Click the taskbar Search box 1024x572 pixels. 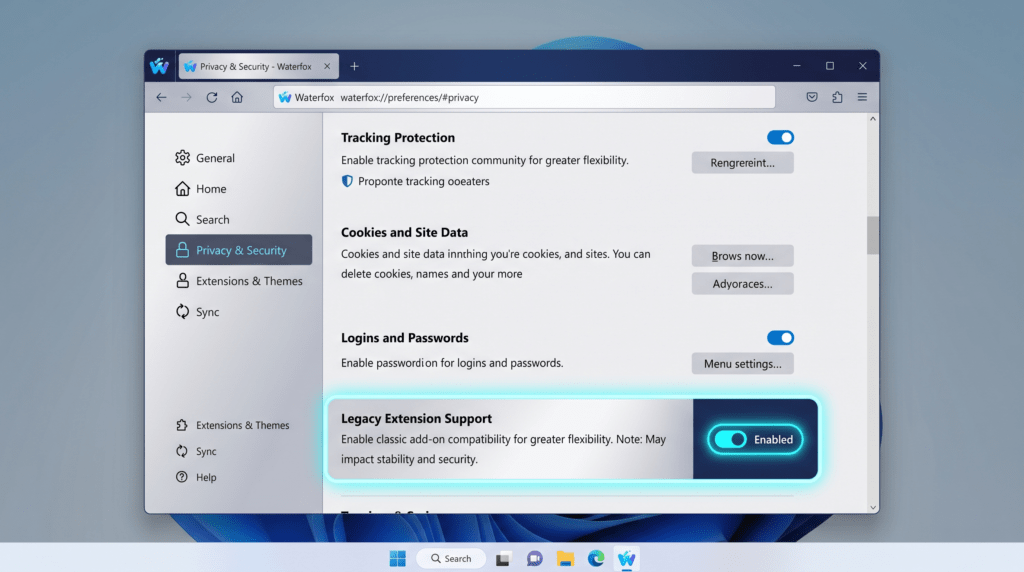(451, 558)
